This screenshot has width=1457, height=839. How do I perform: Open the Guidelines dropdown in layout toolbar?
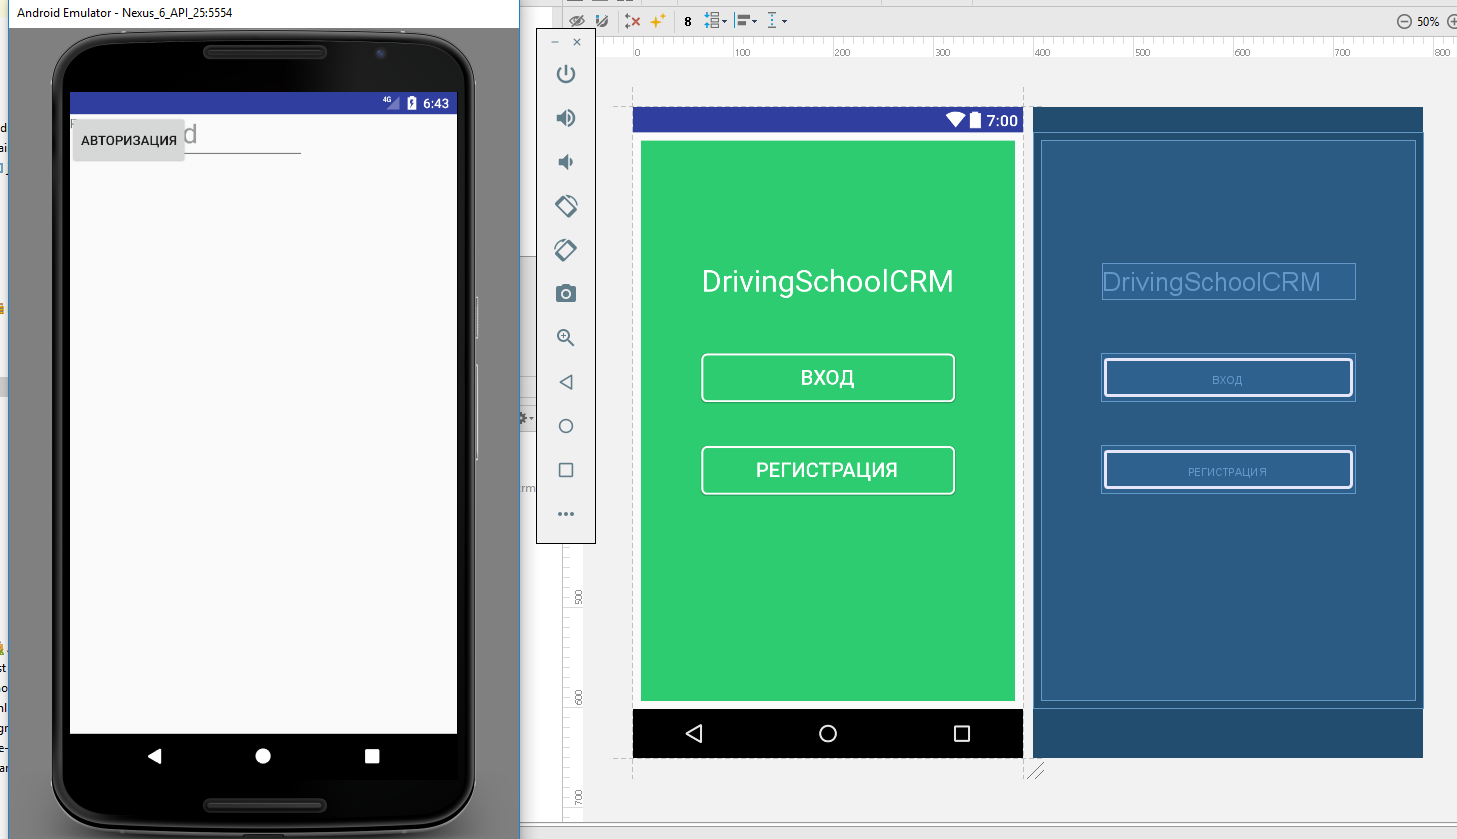(x=777, y=20)
